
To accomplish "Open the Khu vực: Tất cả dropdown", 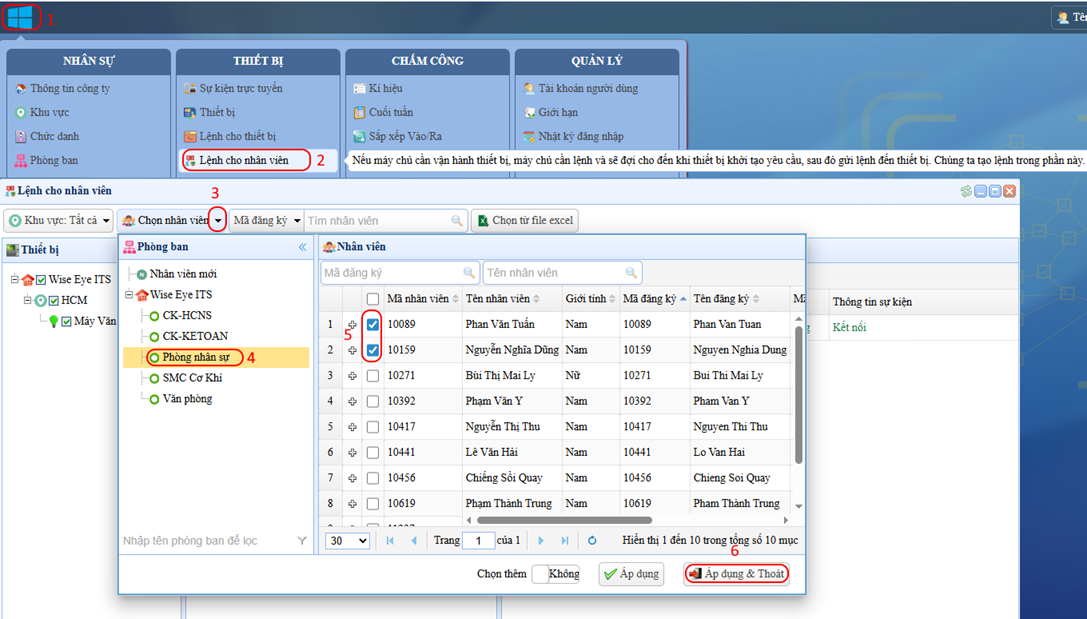I will [58, 220].
